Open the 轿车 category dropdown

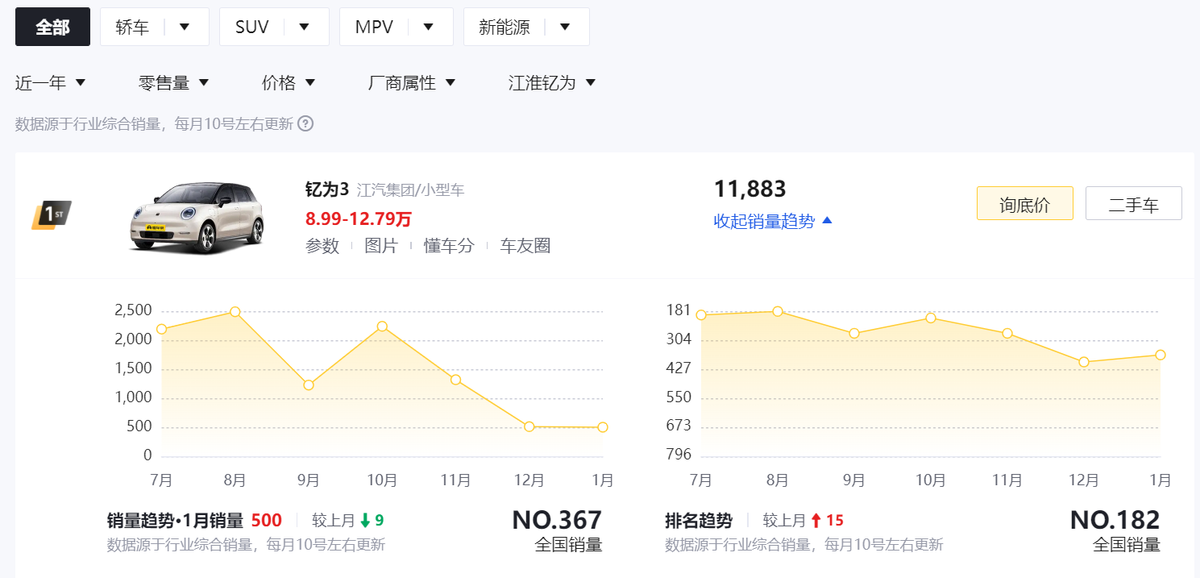(x=155, y=27)
